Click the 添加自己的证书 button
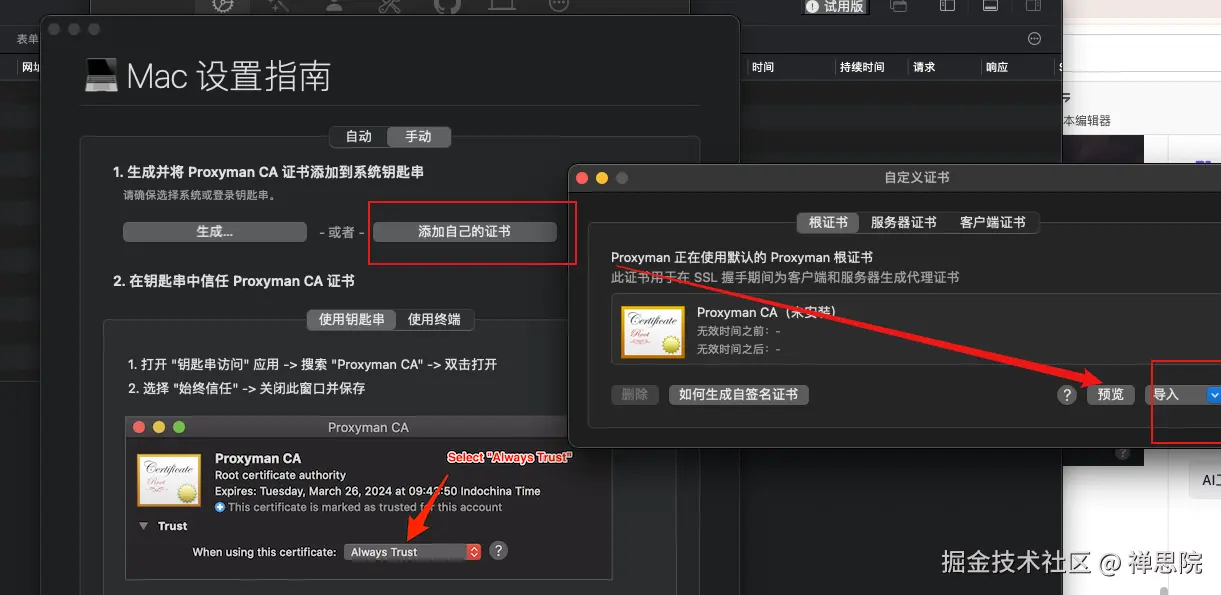 coord(466,231)
